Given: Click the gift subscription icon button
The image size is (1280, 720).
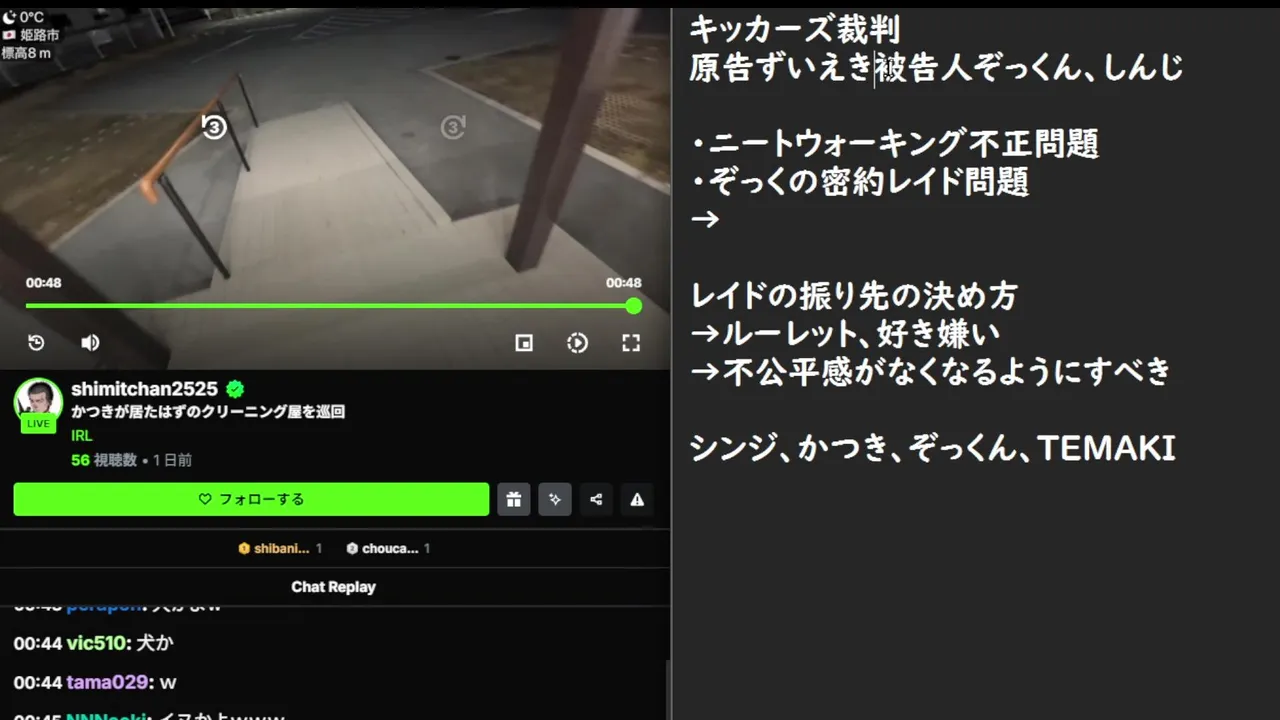Looking at the screenshot, I should tap(514, 499).
